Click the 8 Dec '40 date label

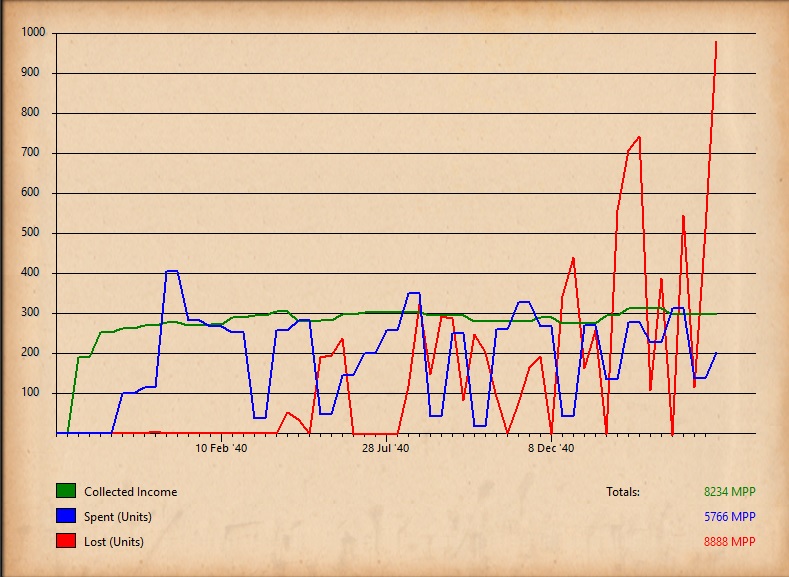(551, 448)
